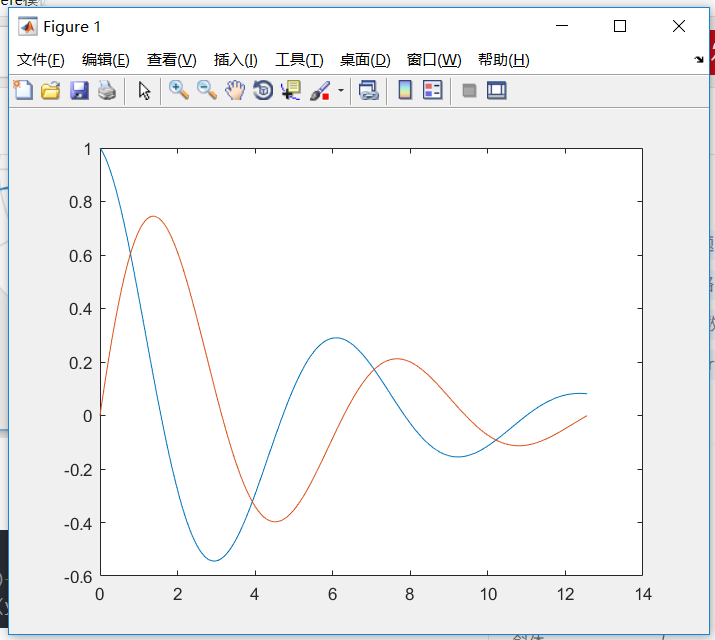
Task: Minimize the Figure 1 window
Action: pos(562,26)
